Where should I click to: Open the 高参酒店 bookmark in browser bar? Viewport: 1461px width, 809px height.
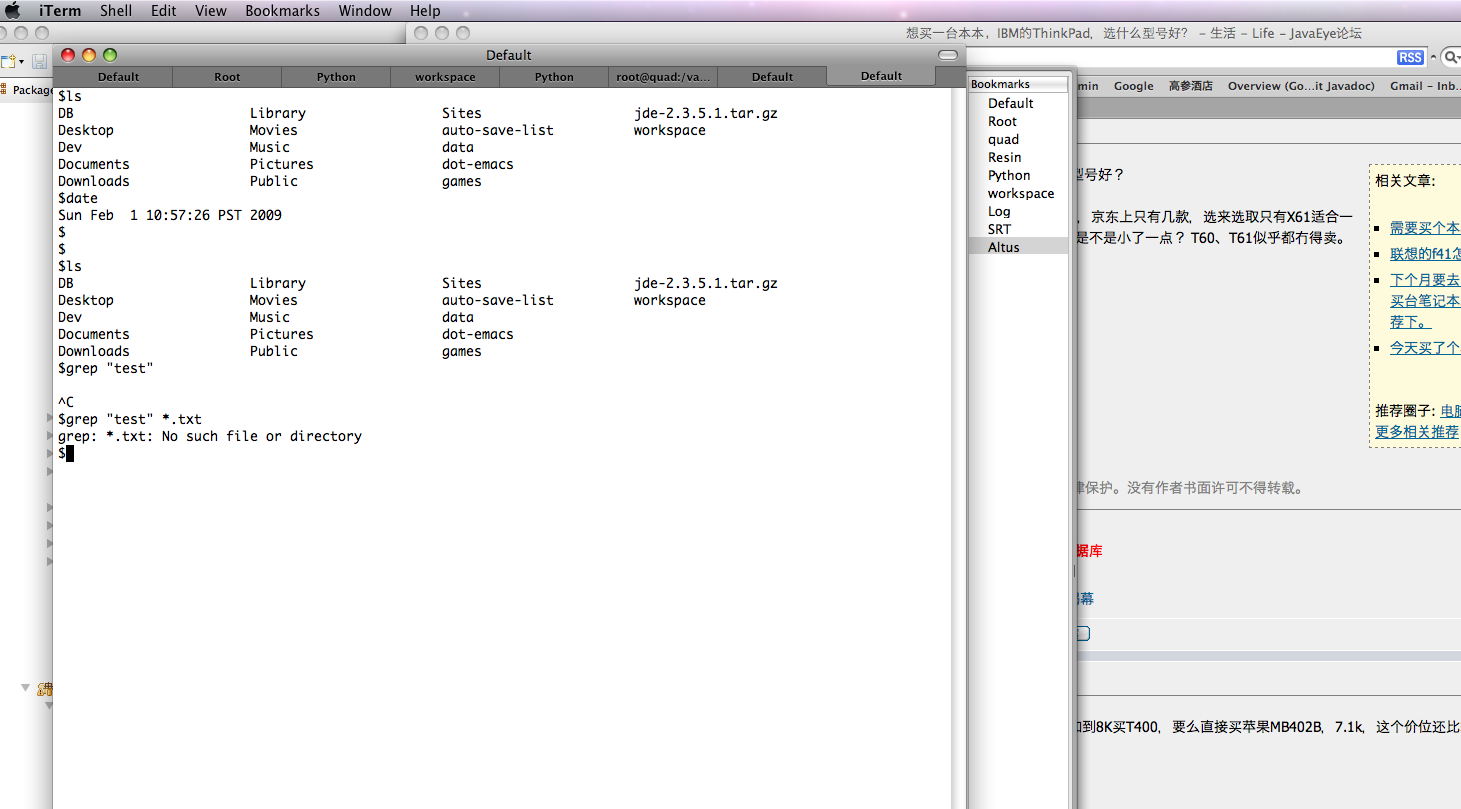point(1190,86)
